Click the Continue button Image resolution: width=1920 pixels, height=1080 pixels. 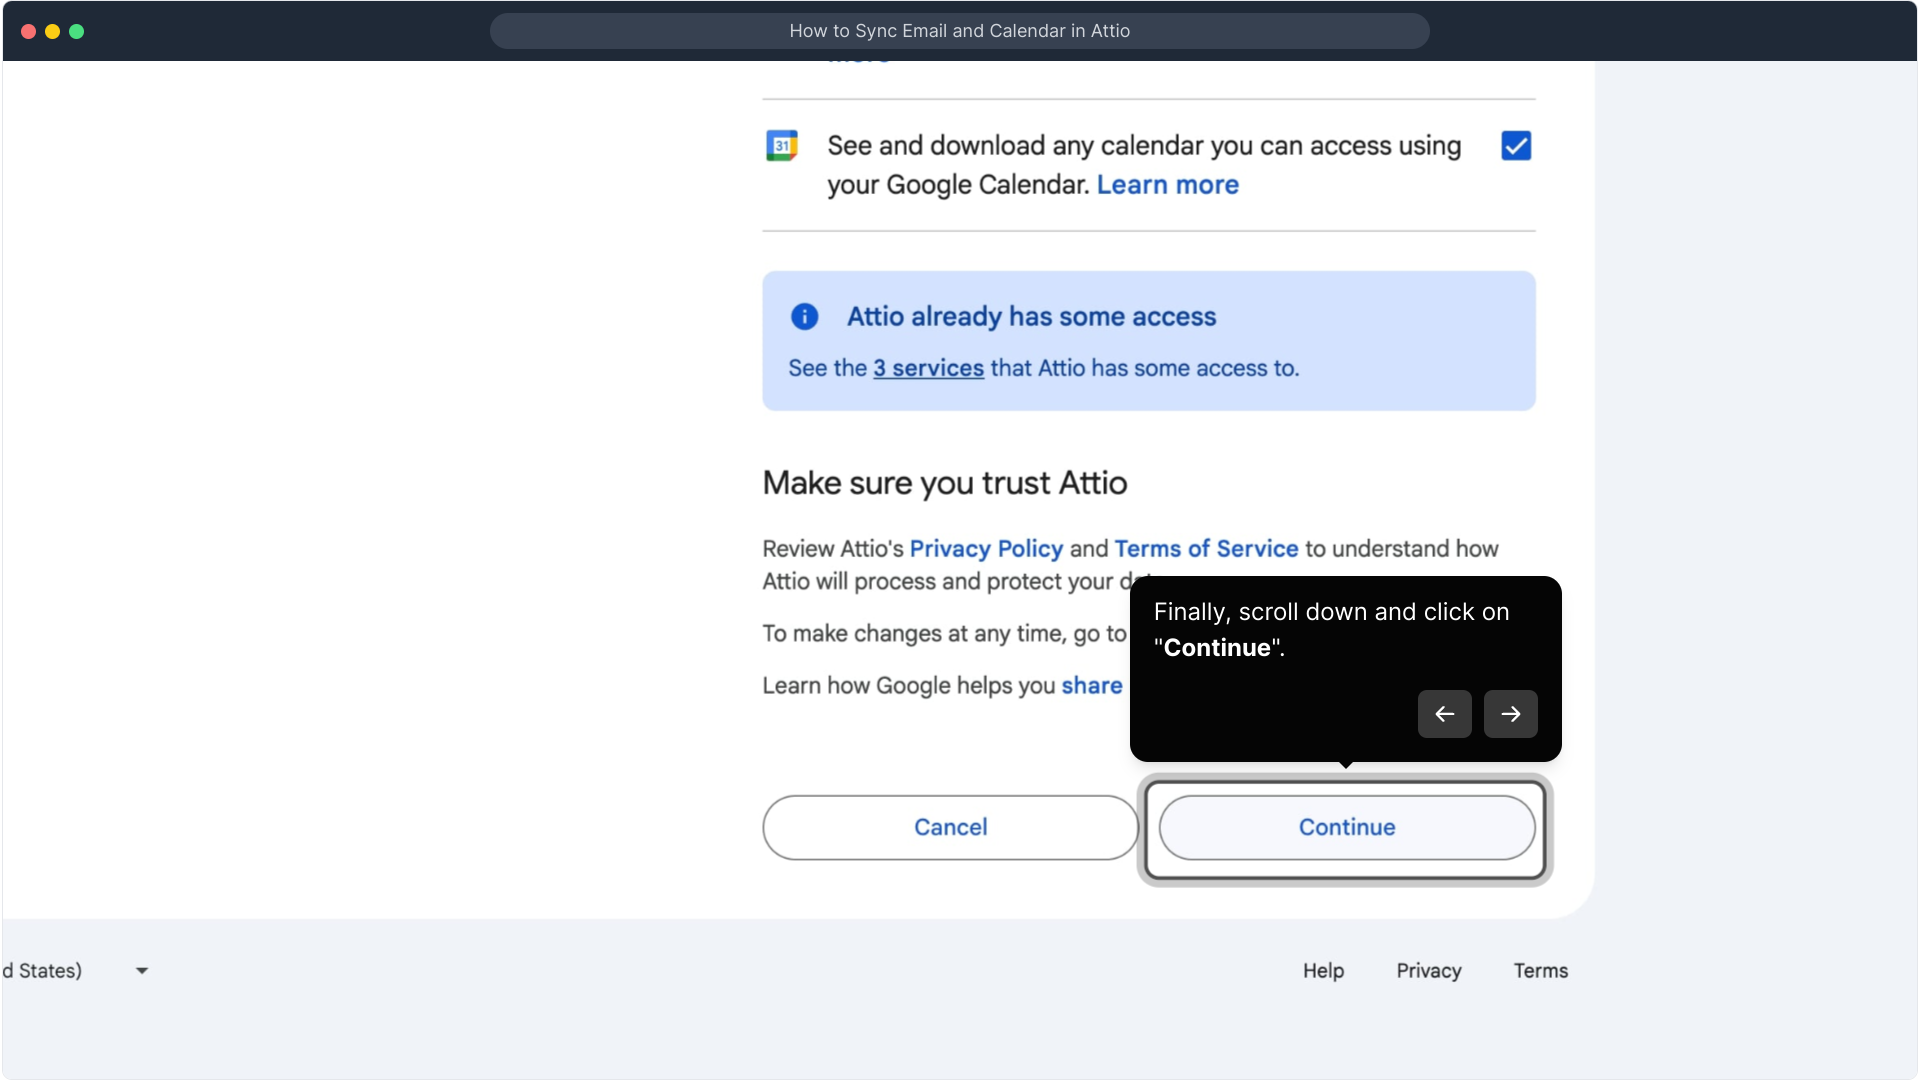click(x=1347, y=828)
